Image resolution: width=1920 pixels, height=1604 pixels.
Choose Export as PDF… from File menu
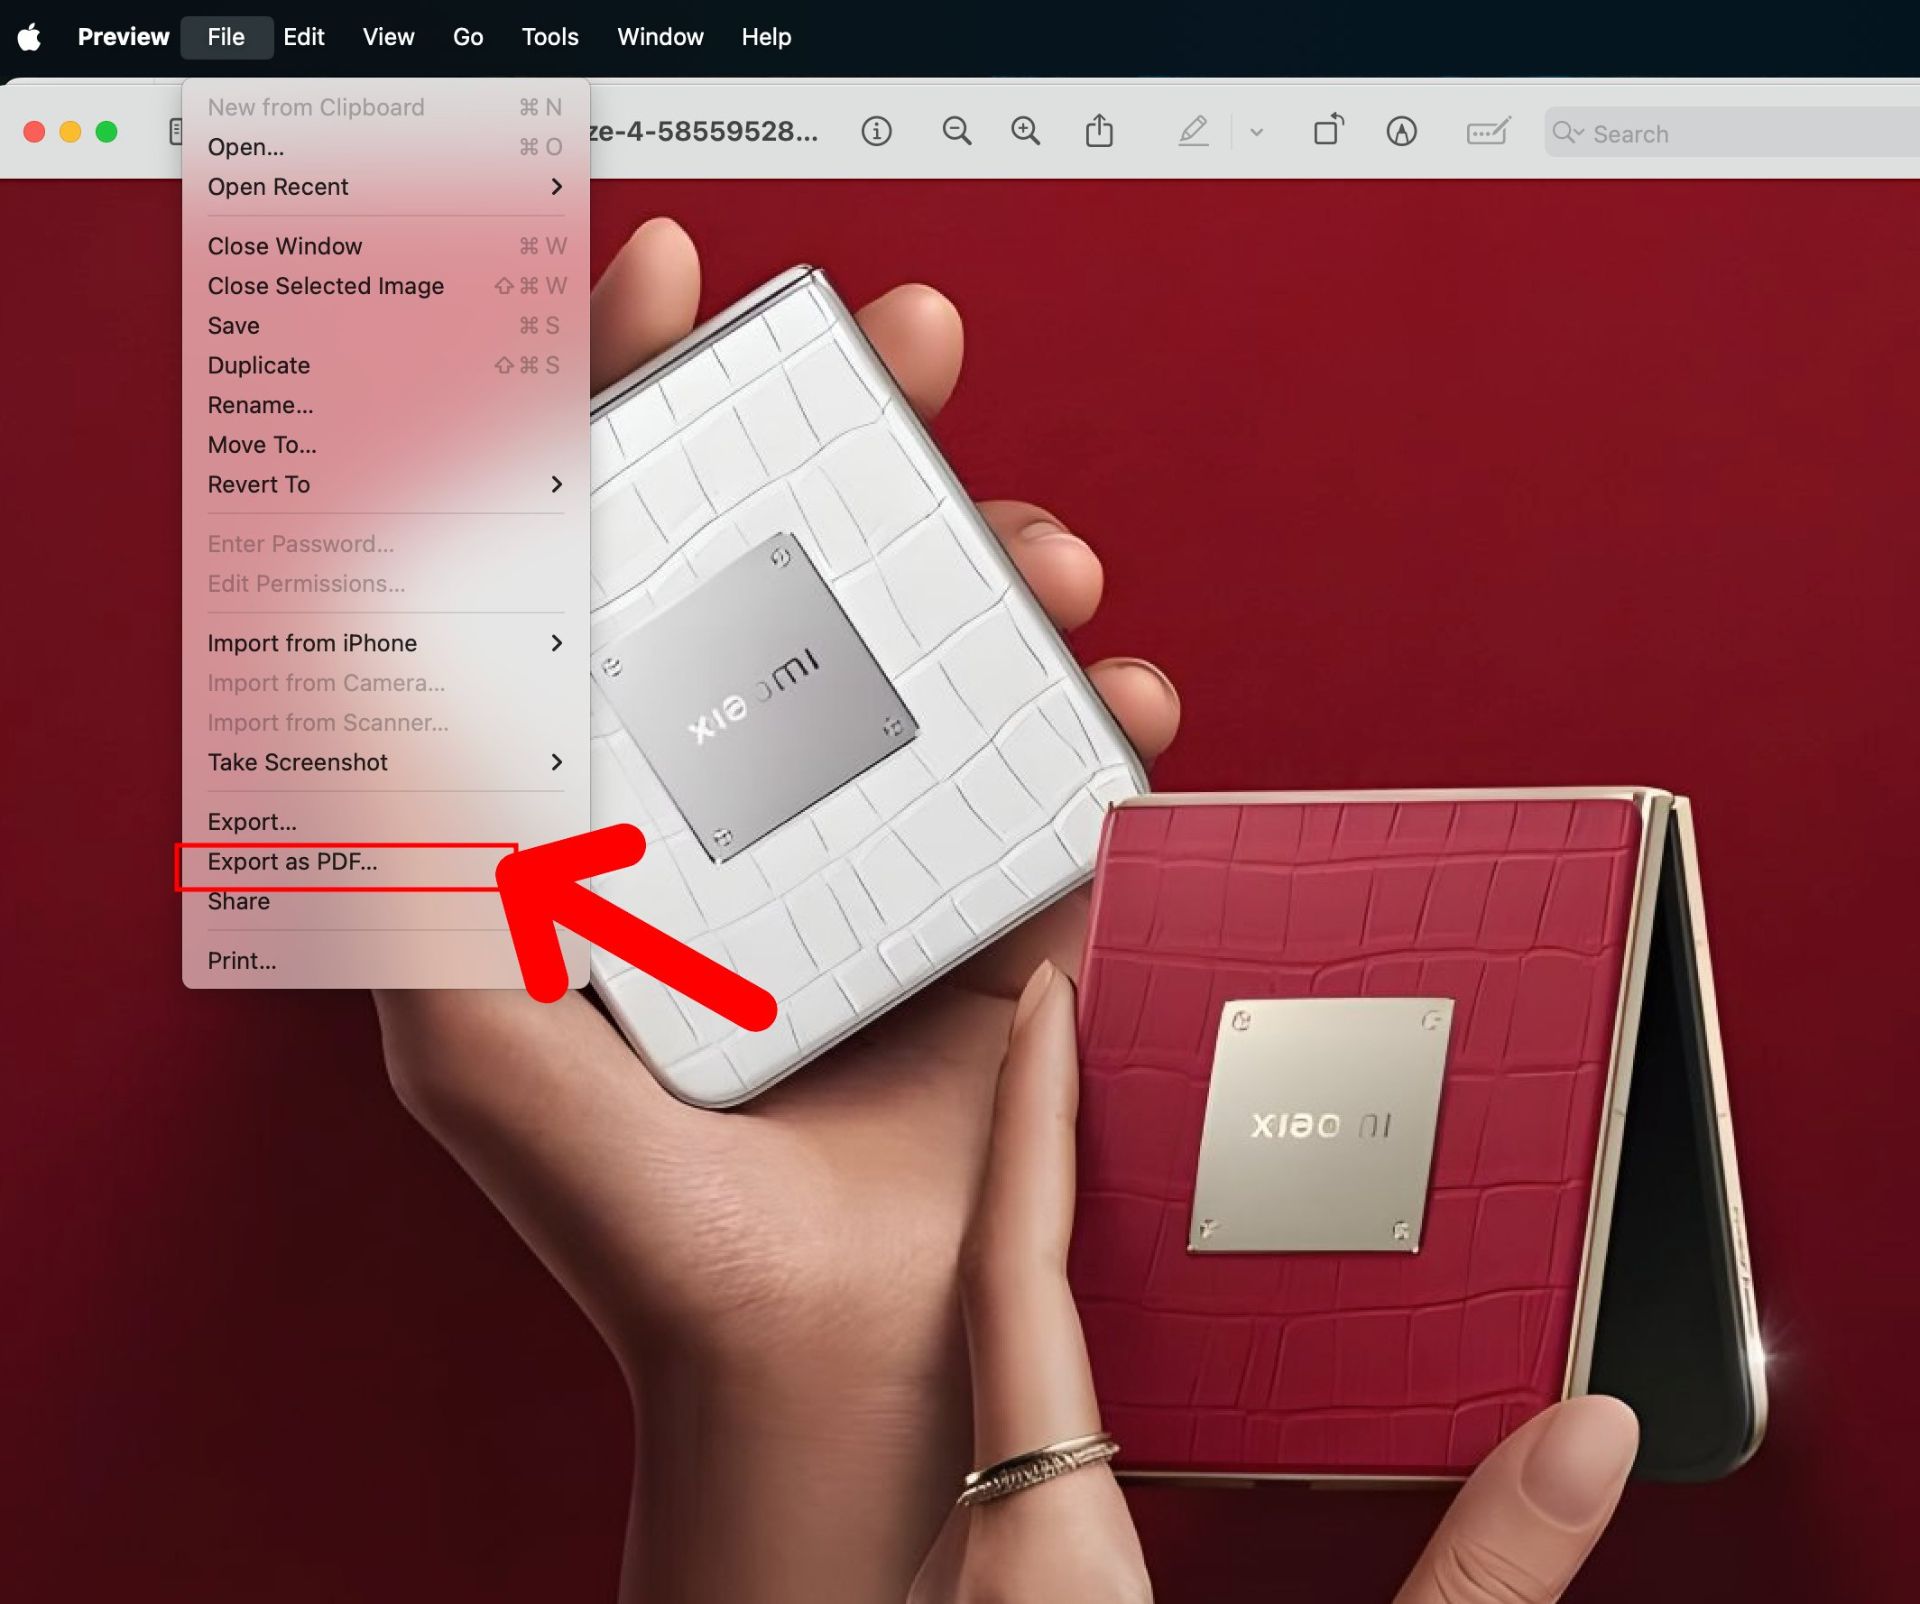point(292,862)
